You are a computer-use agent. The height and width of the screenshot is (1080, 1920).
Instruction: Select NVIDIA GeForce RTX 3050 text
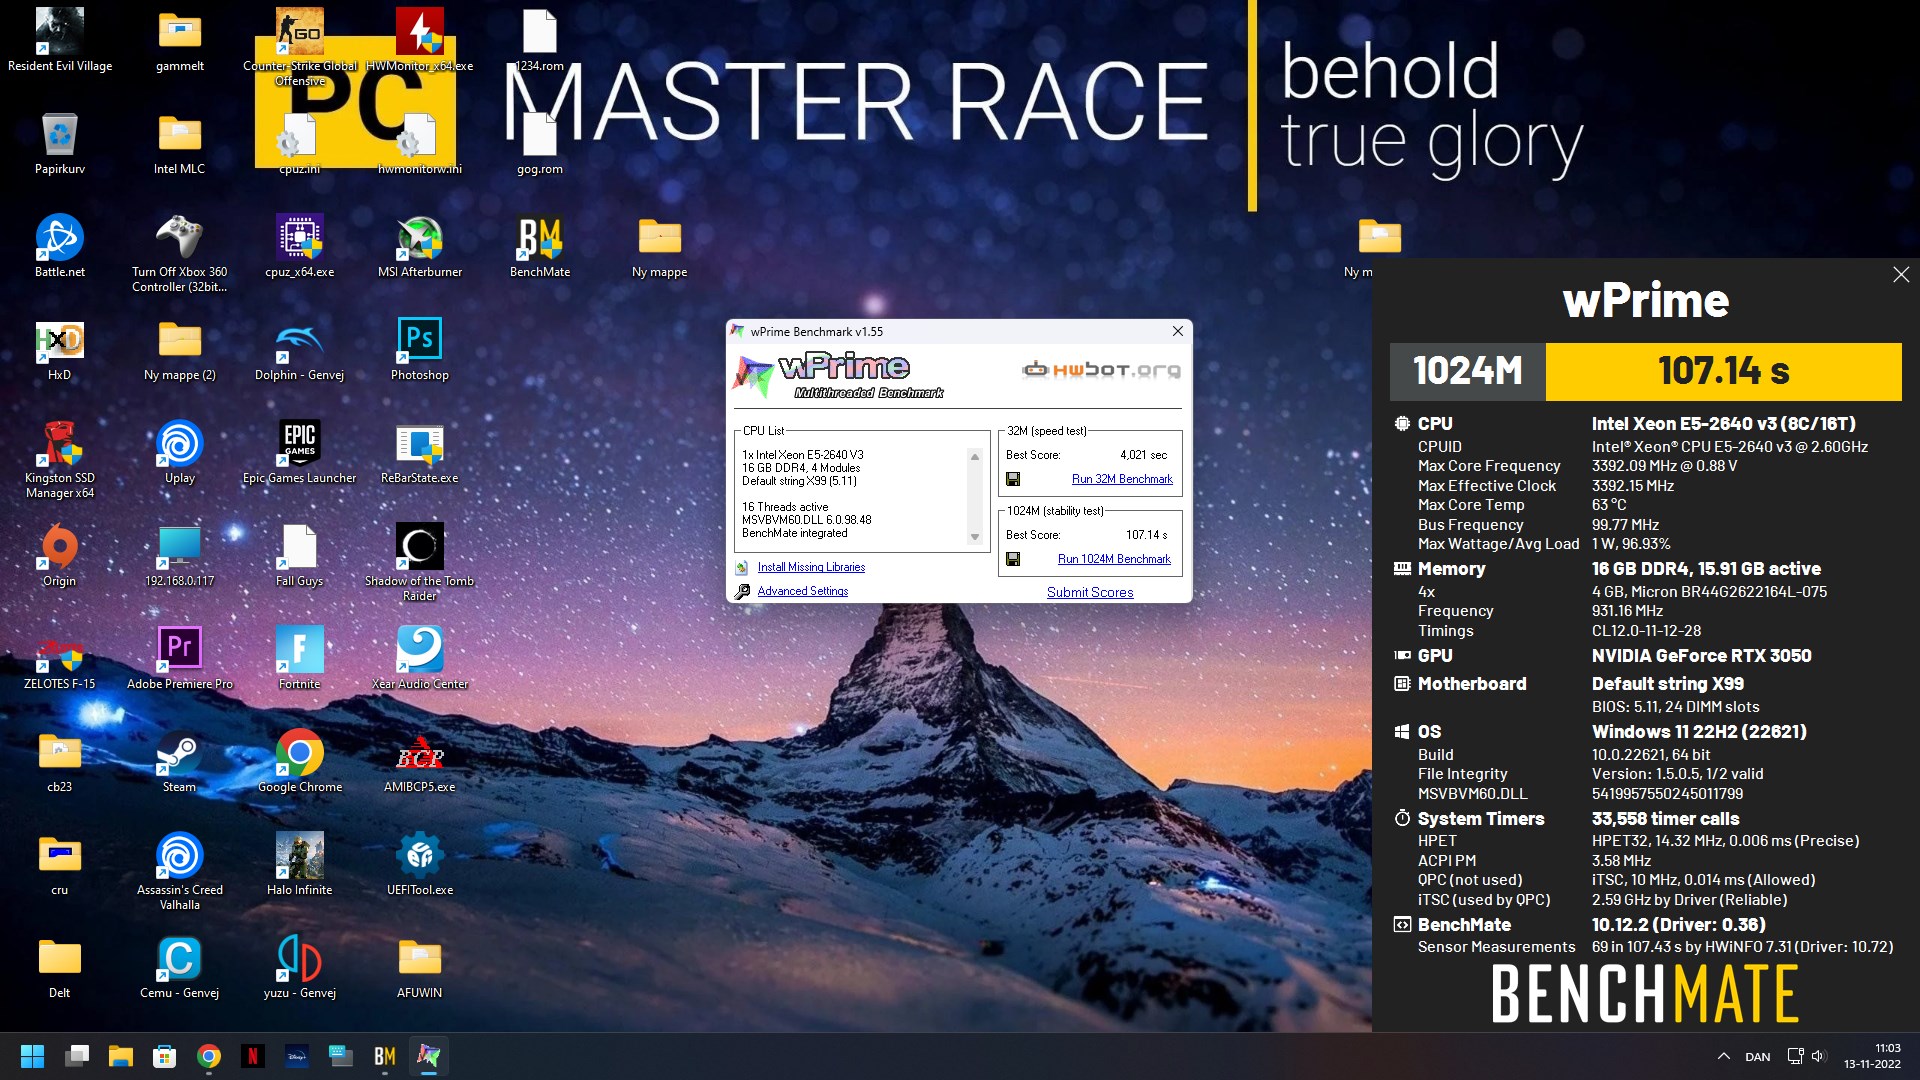coord(1701,656)
